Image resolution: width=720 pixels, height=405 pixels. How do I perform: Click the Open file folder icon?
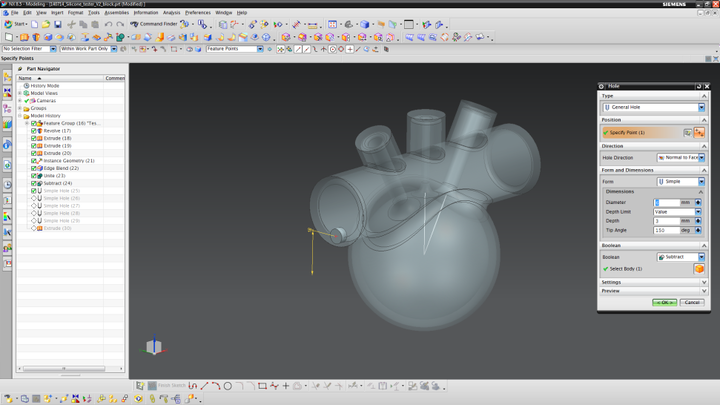46,24
